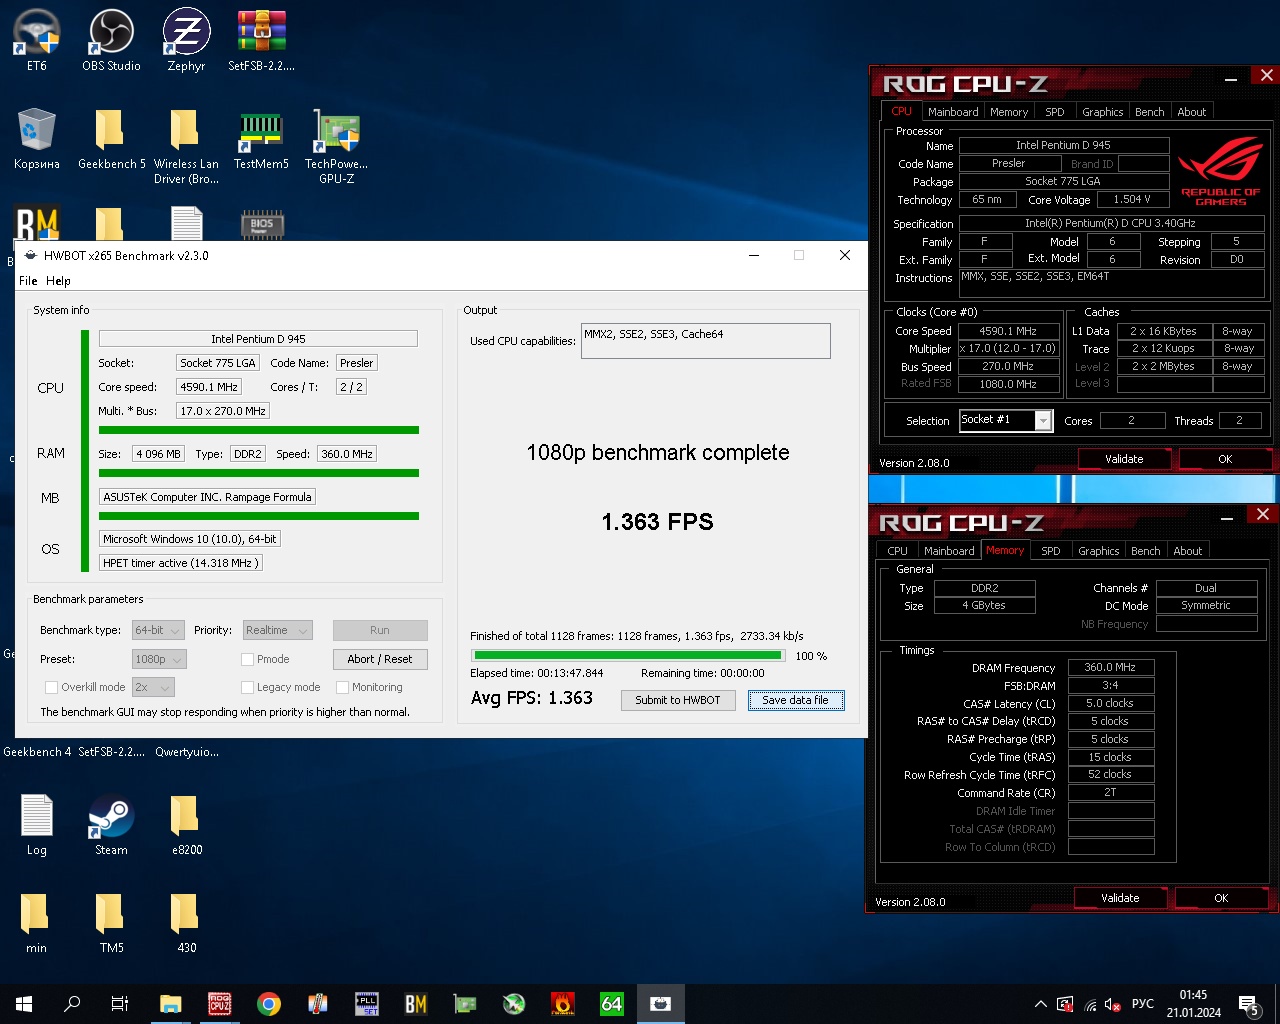Launch TestMem5 desktop shortcut
Image resolution: width=1280 pixels, height=1024 pixels.
261,139
